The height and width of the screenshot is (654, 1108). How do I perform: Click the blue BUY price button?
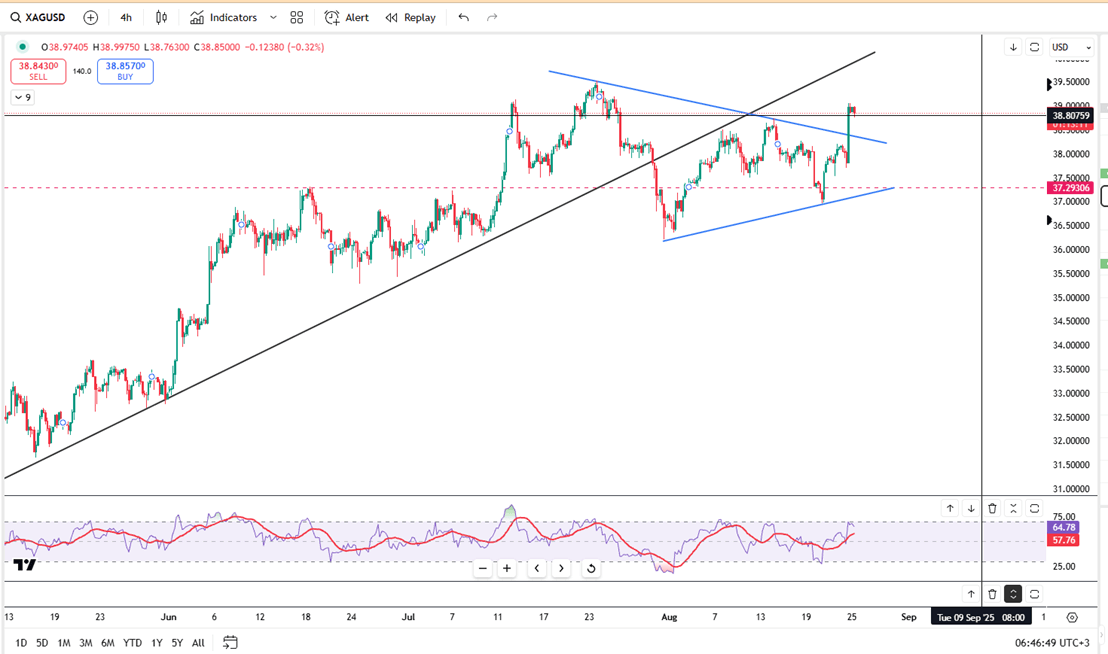(125, 71)
